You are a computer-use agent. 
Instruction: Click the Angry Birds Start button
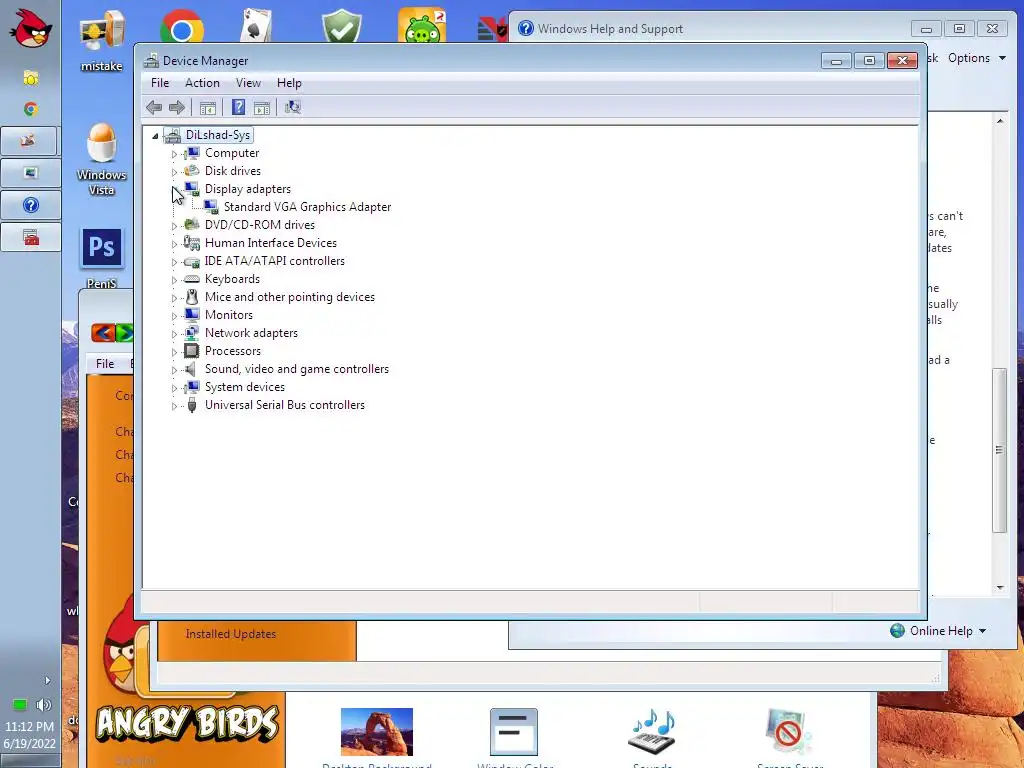coord(30,28)
